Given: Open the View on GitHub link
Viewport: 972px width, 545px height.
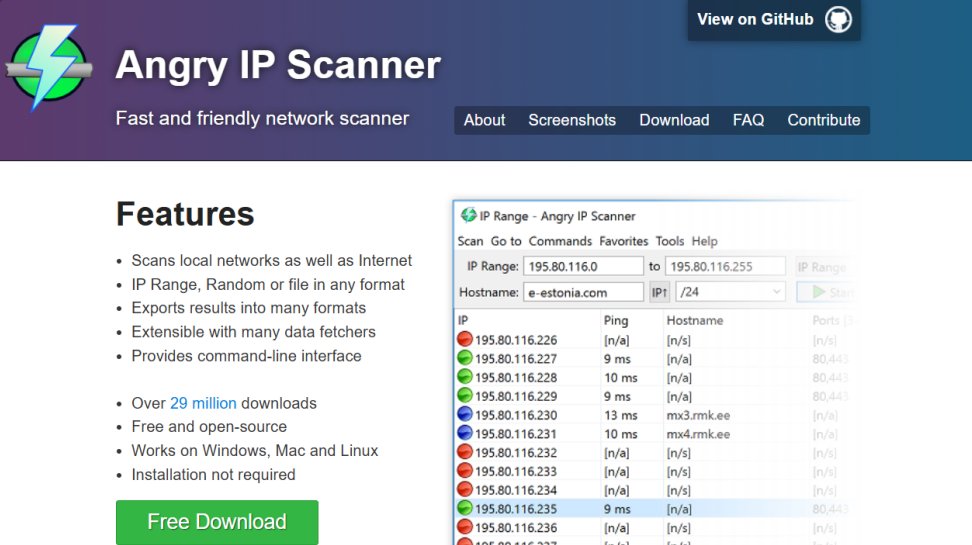Looking at the screenshot, I should pos(774,20).
